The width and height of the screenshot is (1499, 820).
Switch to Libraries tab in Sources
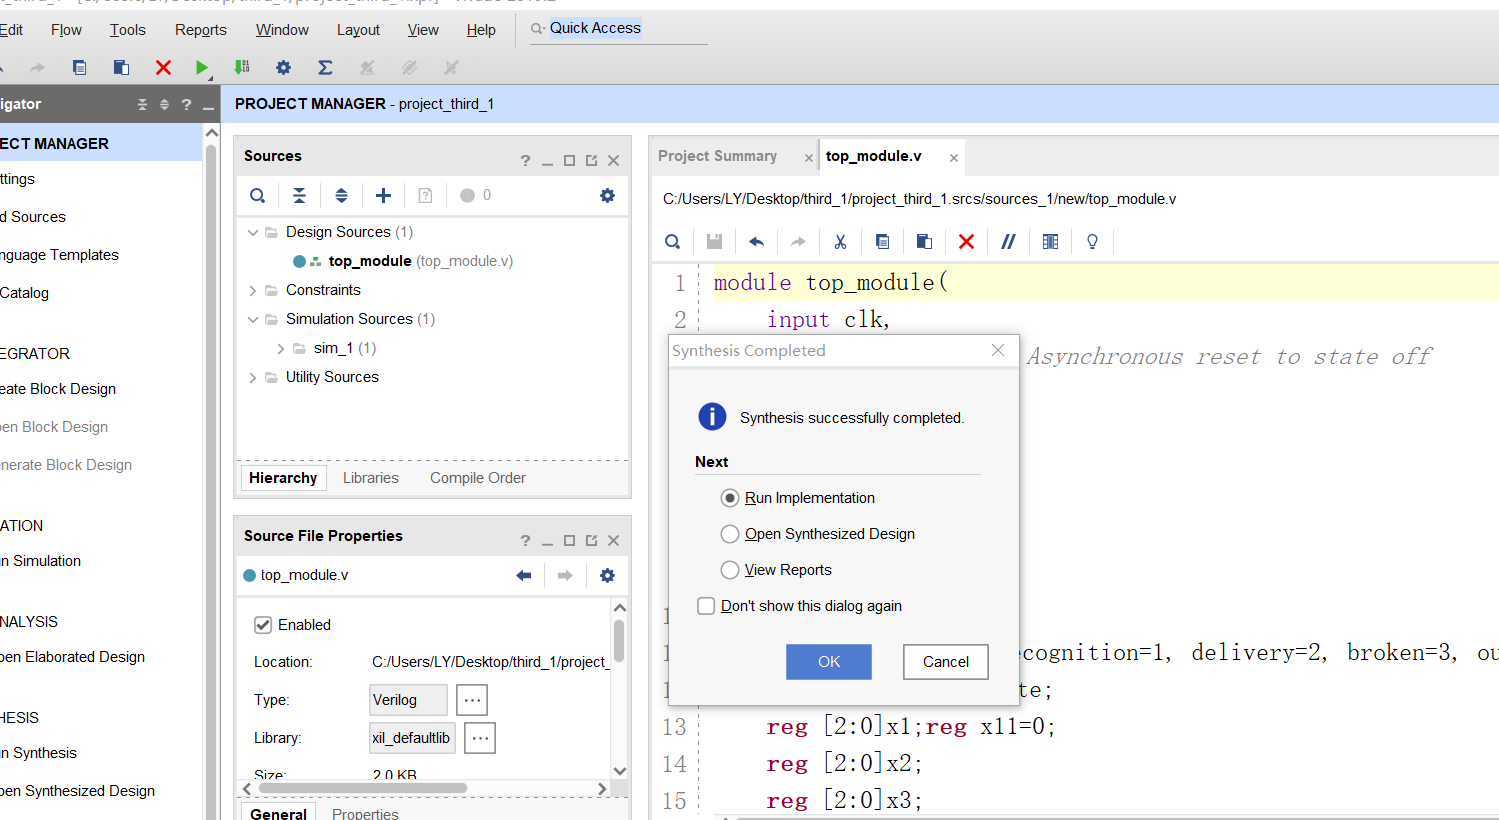coord(371,478)
